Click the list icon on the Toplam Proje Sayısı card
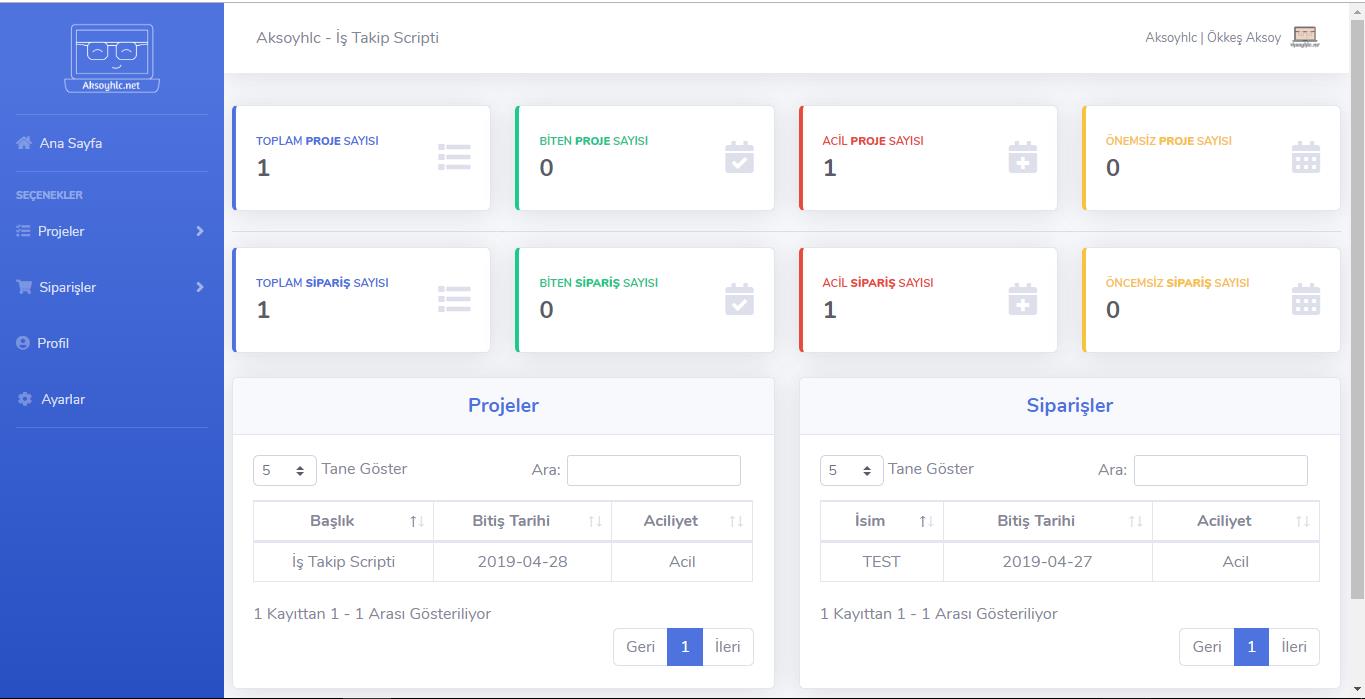The width and height of the screenshot is (1365, 699). [454, 157]
